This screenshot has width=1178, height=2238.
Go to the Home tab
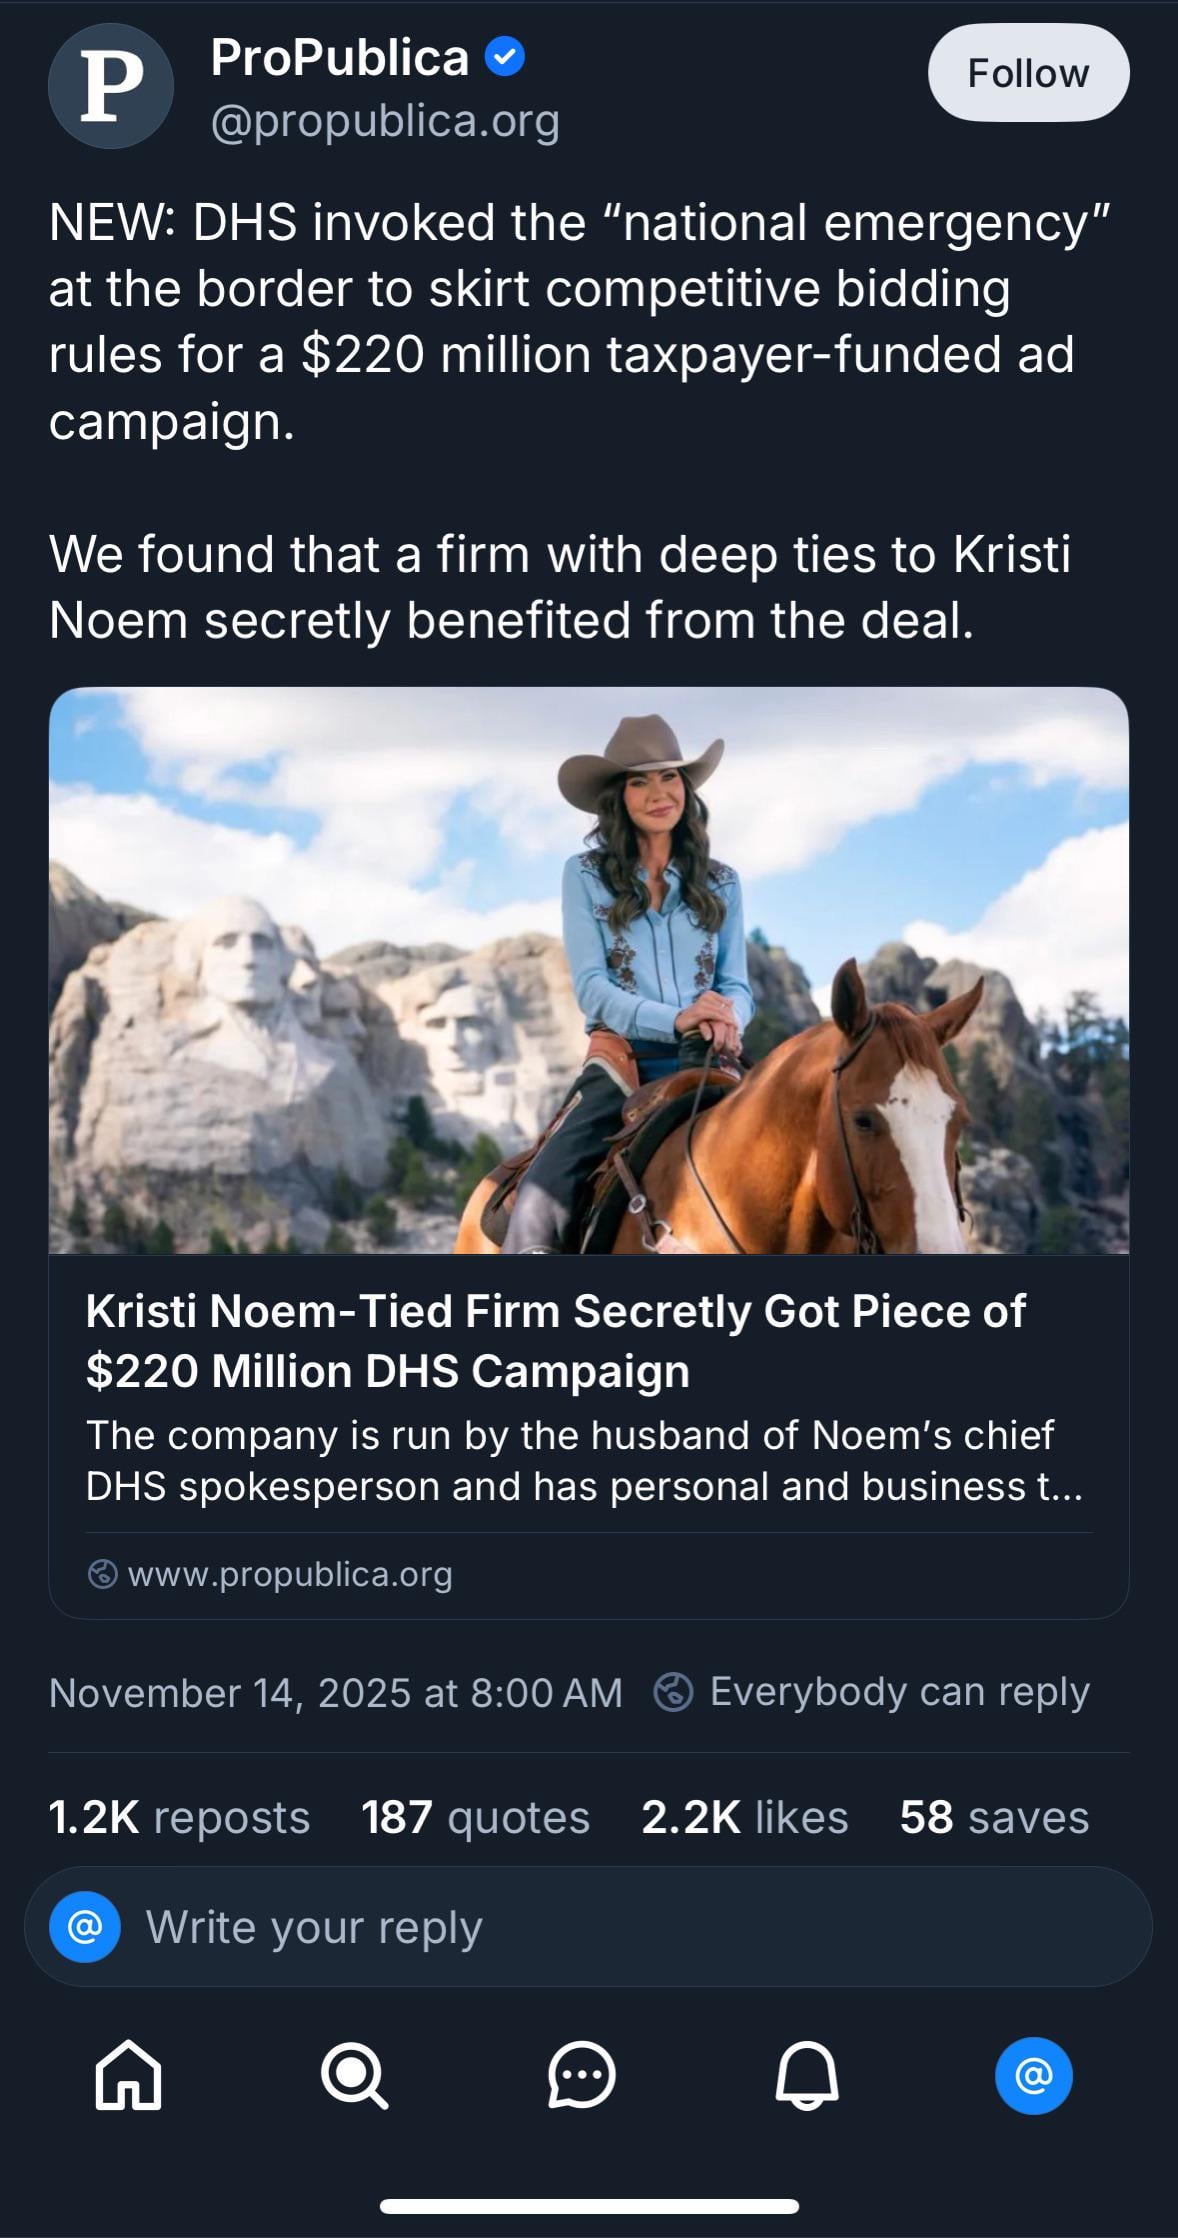[128, 2075]
